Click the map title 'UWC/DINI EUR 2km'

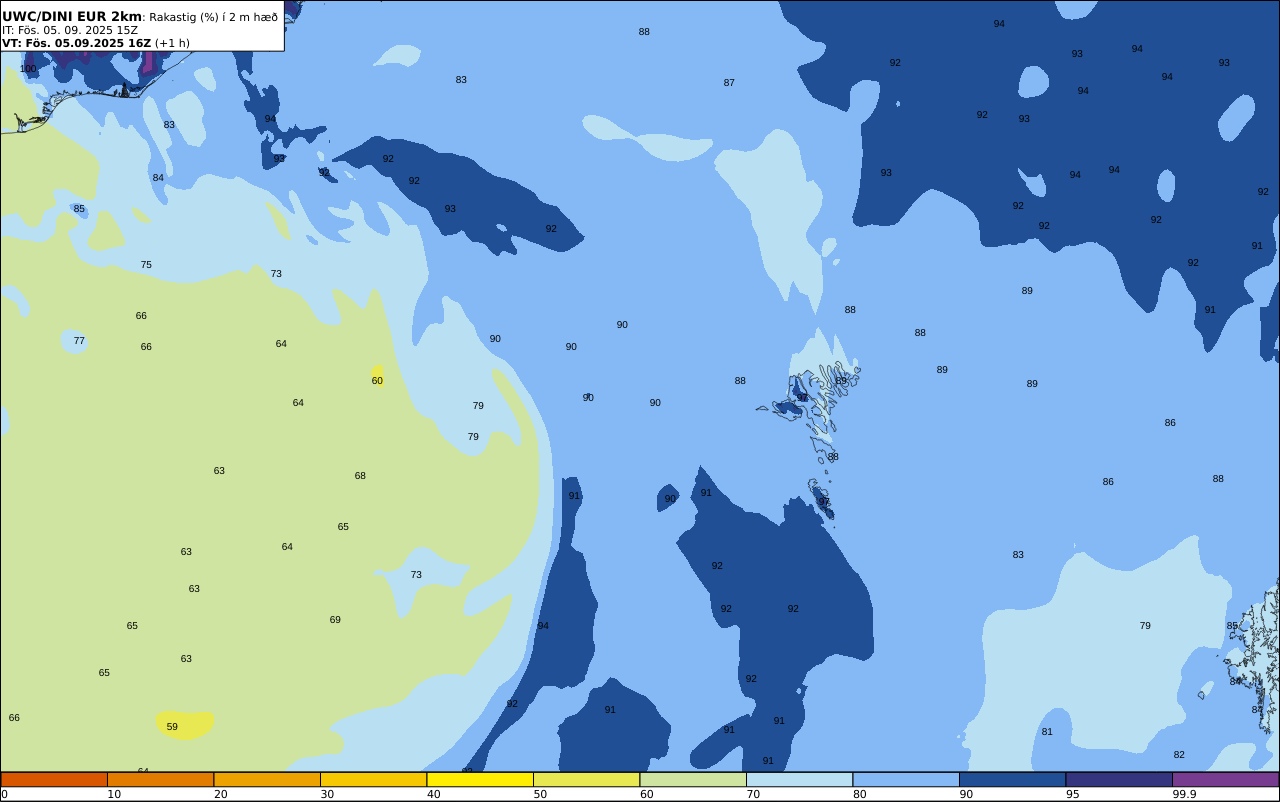[x=72, y=17]
